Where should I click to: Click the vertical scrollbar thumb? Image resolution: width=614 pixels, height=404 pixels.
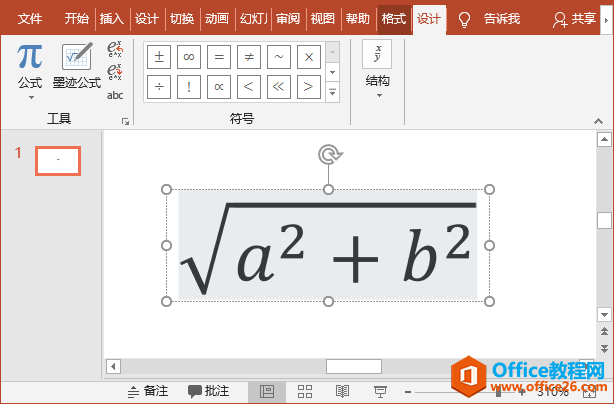tap(604, 220)
